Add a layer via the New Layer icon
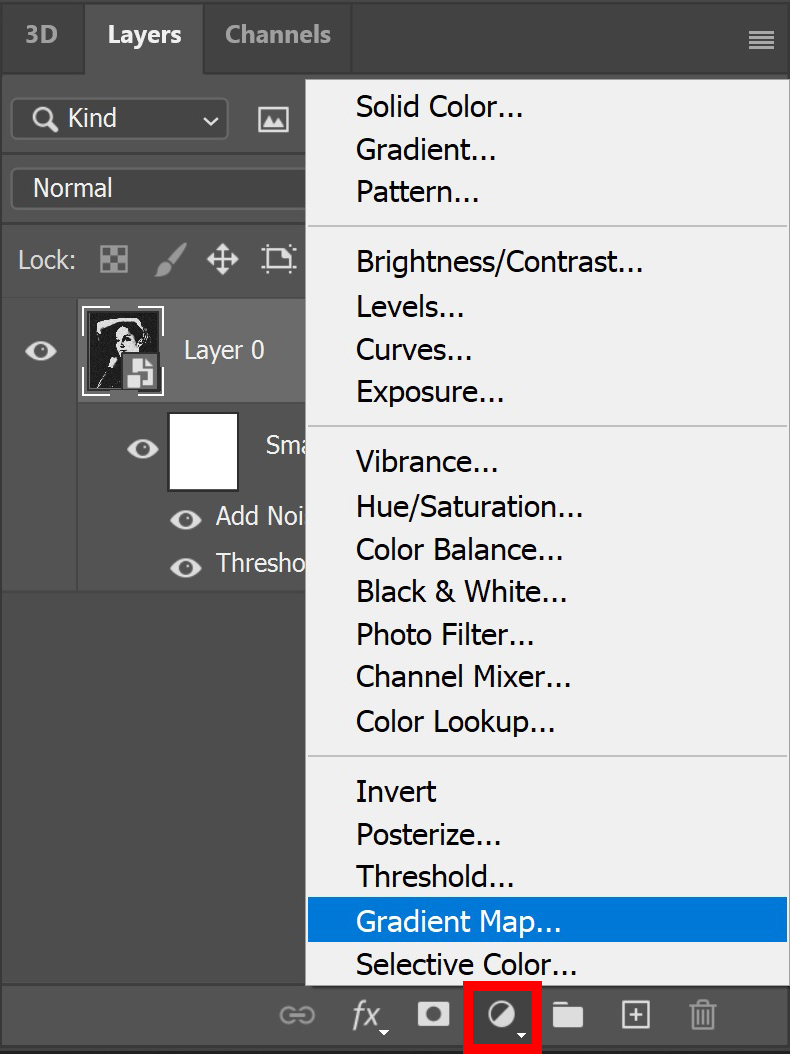 coord(635,1014)
